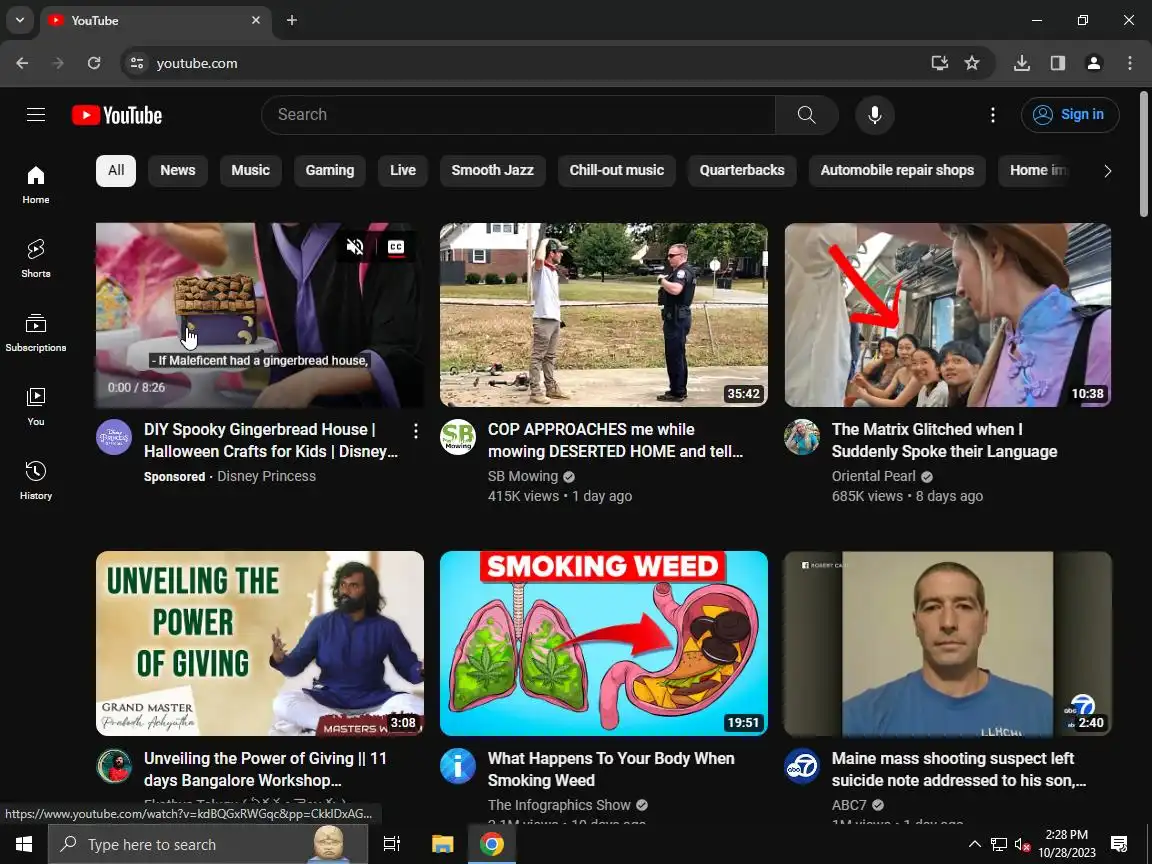Open YouTube settings three-dot menu
The image size is (1152, 864).
tap(993, 115)
